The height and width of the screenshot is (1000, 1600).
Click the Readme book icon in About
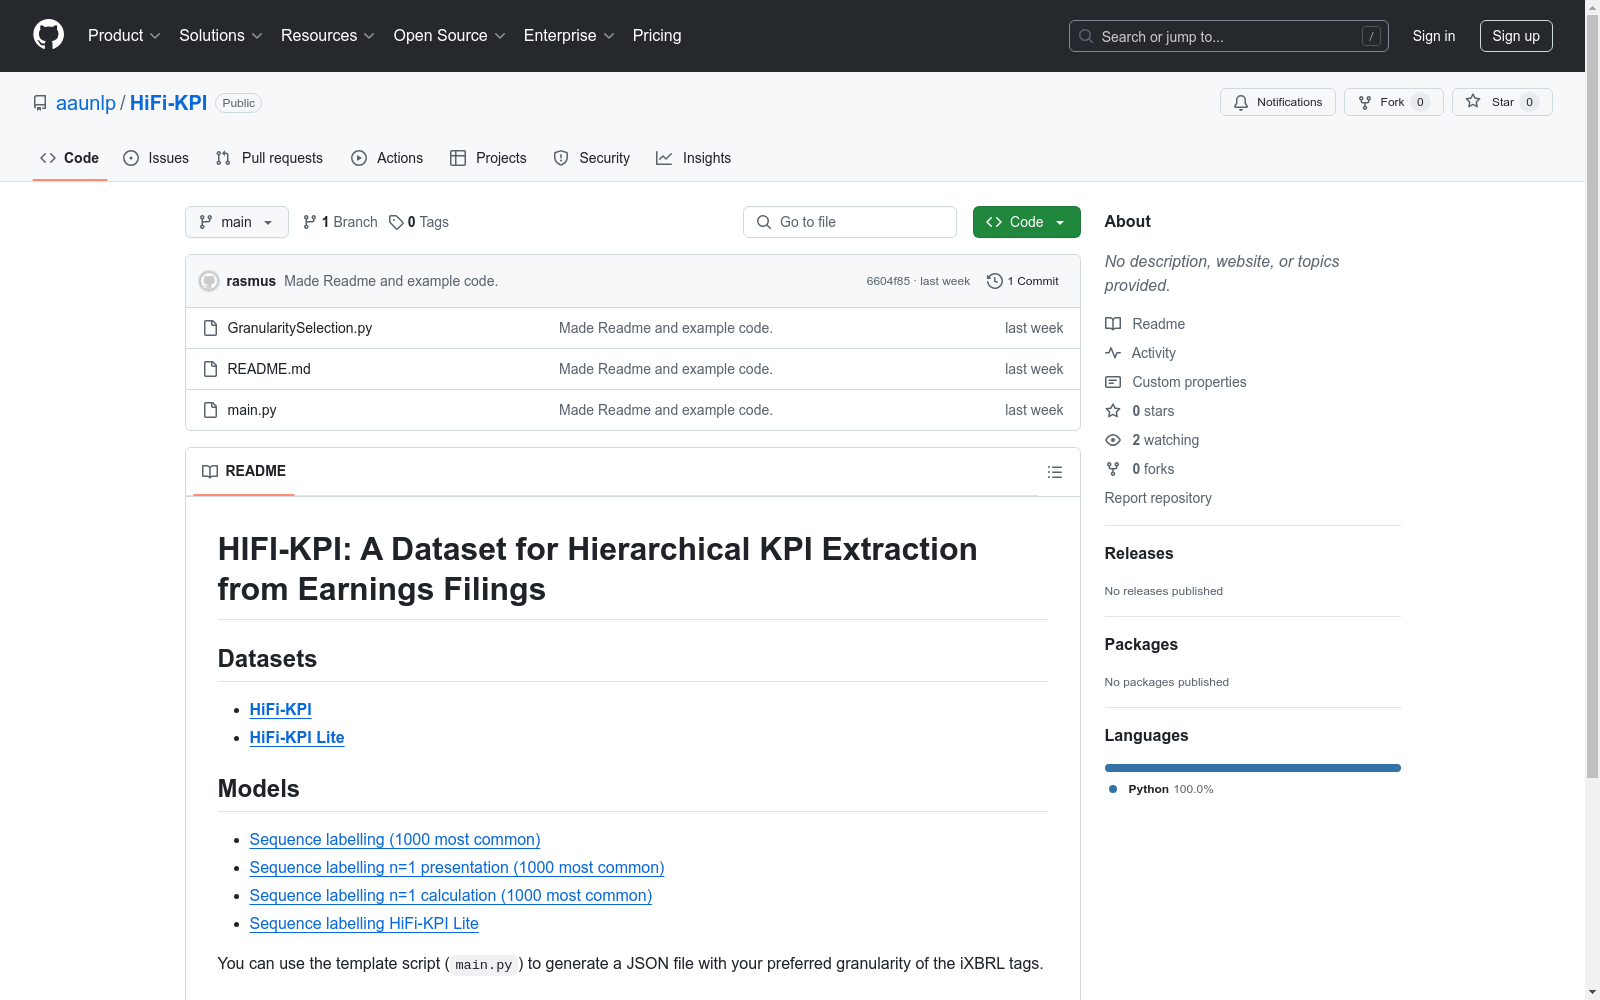pos(1113,324)
